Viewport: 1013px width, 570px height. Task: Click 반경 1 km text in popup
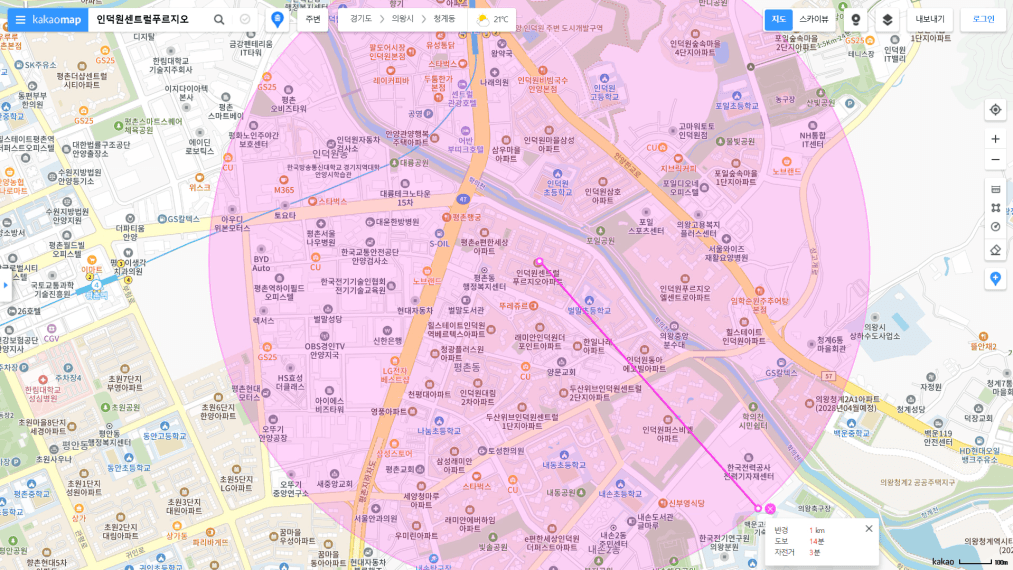click(x=800, y=530)
